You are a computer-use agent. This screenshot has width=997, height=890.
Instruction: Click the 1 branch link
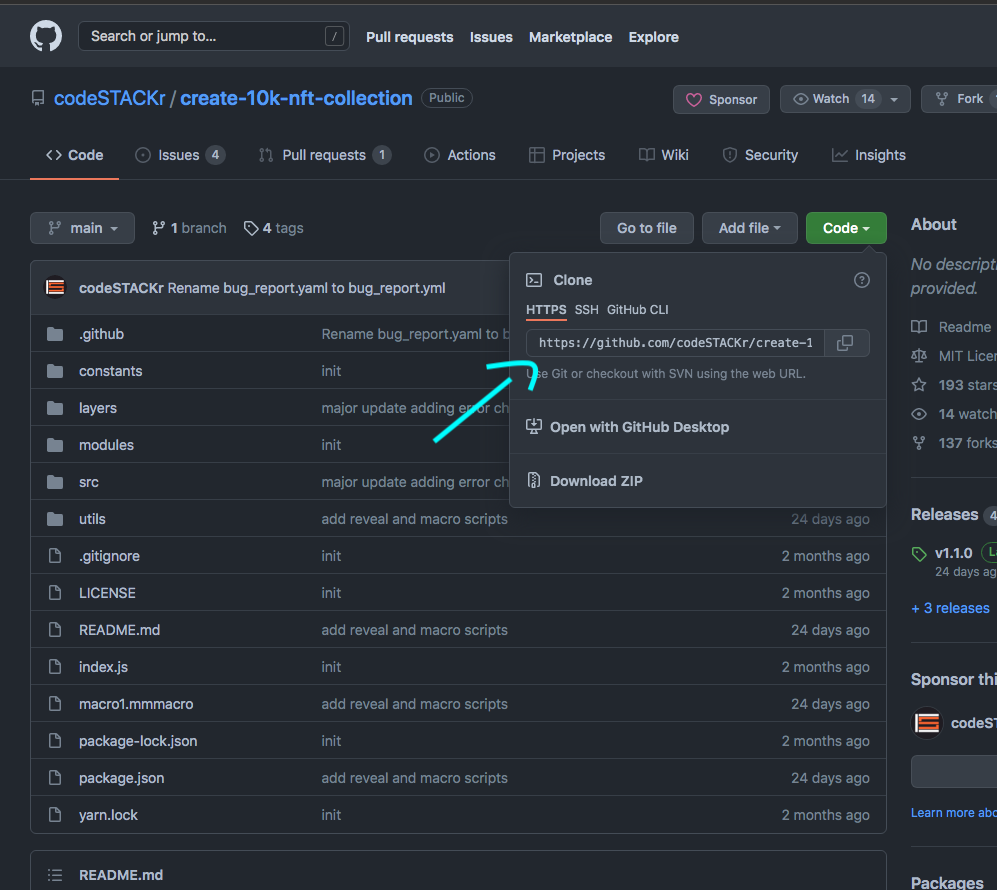[189, 228]
